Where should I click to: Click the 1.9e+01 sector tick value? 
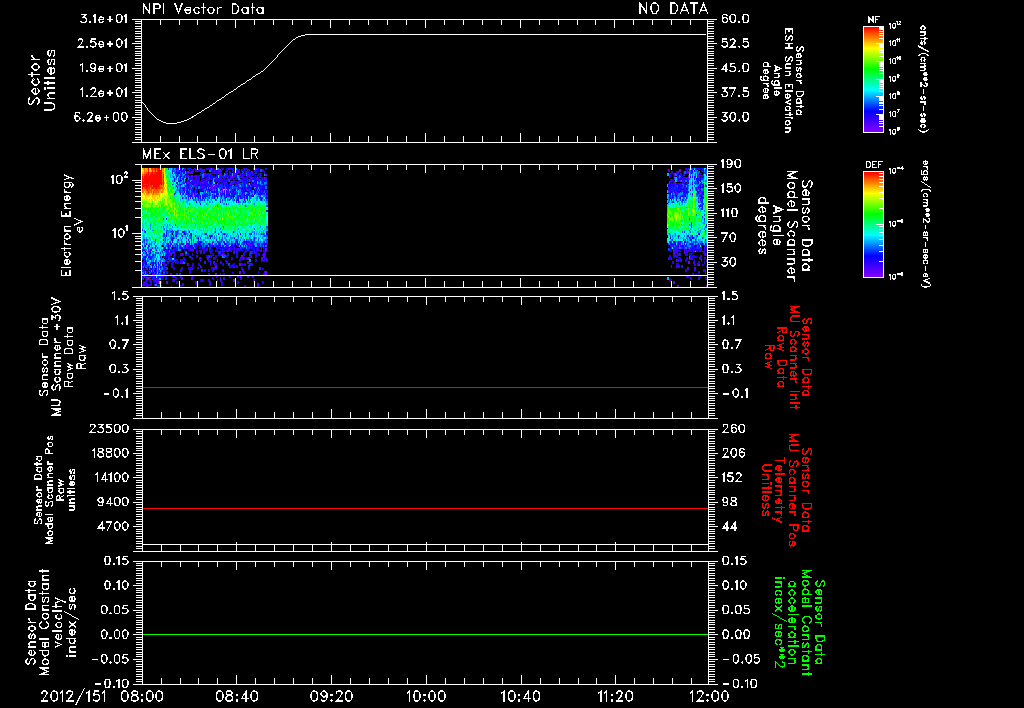tap(104, 68)
